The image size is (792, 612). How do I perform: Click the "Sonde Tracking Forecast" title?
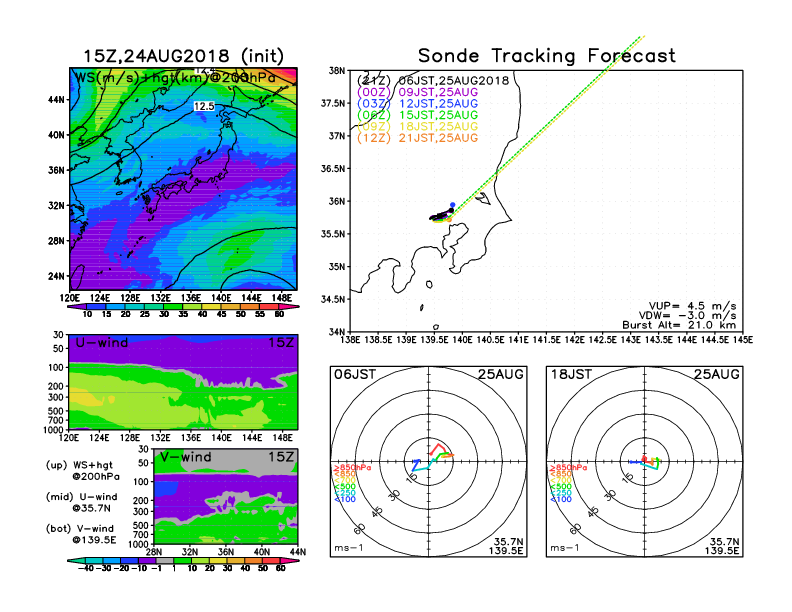547,56
